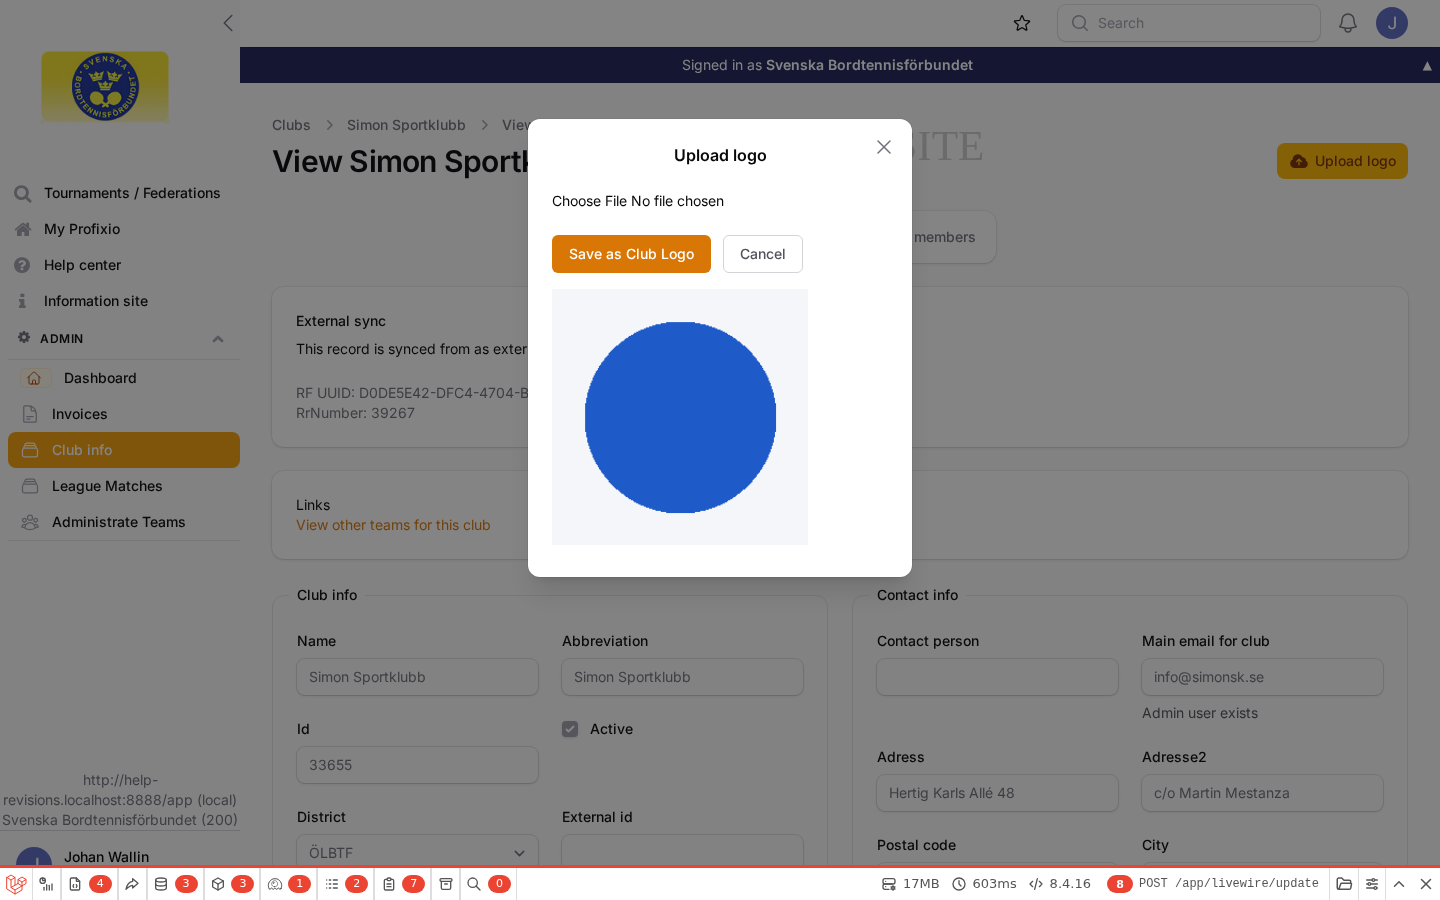Open debugbar database queries icon
The height and width of the screenshot is (900, 1440).
coord(161,884)
